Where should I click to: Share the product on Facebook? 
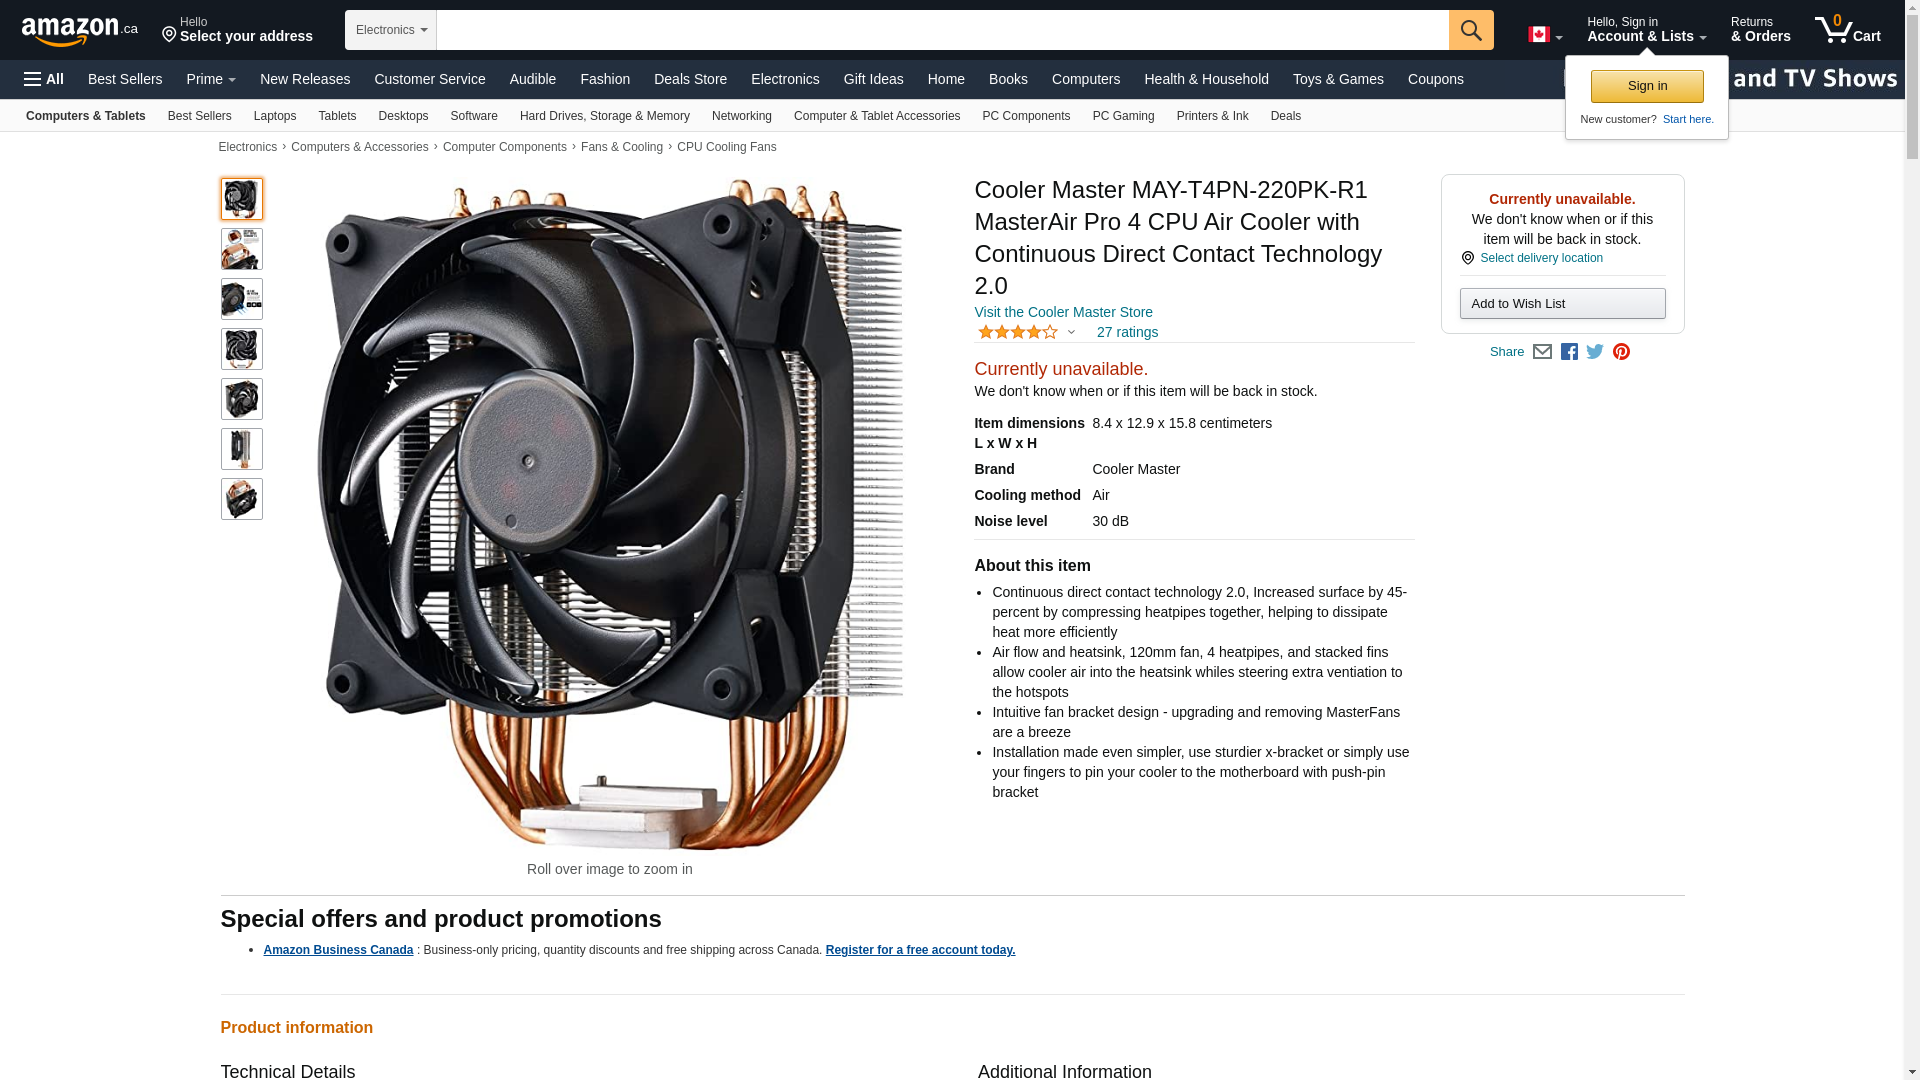(x=1569, y=352)
